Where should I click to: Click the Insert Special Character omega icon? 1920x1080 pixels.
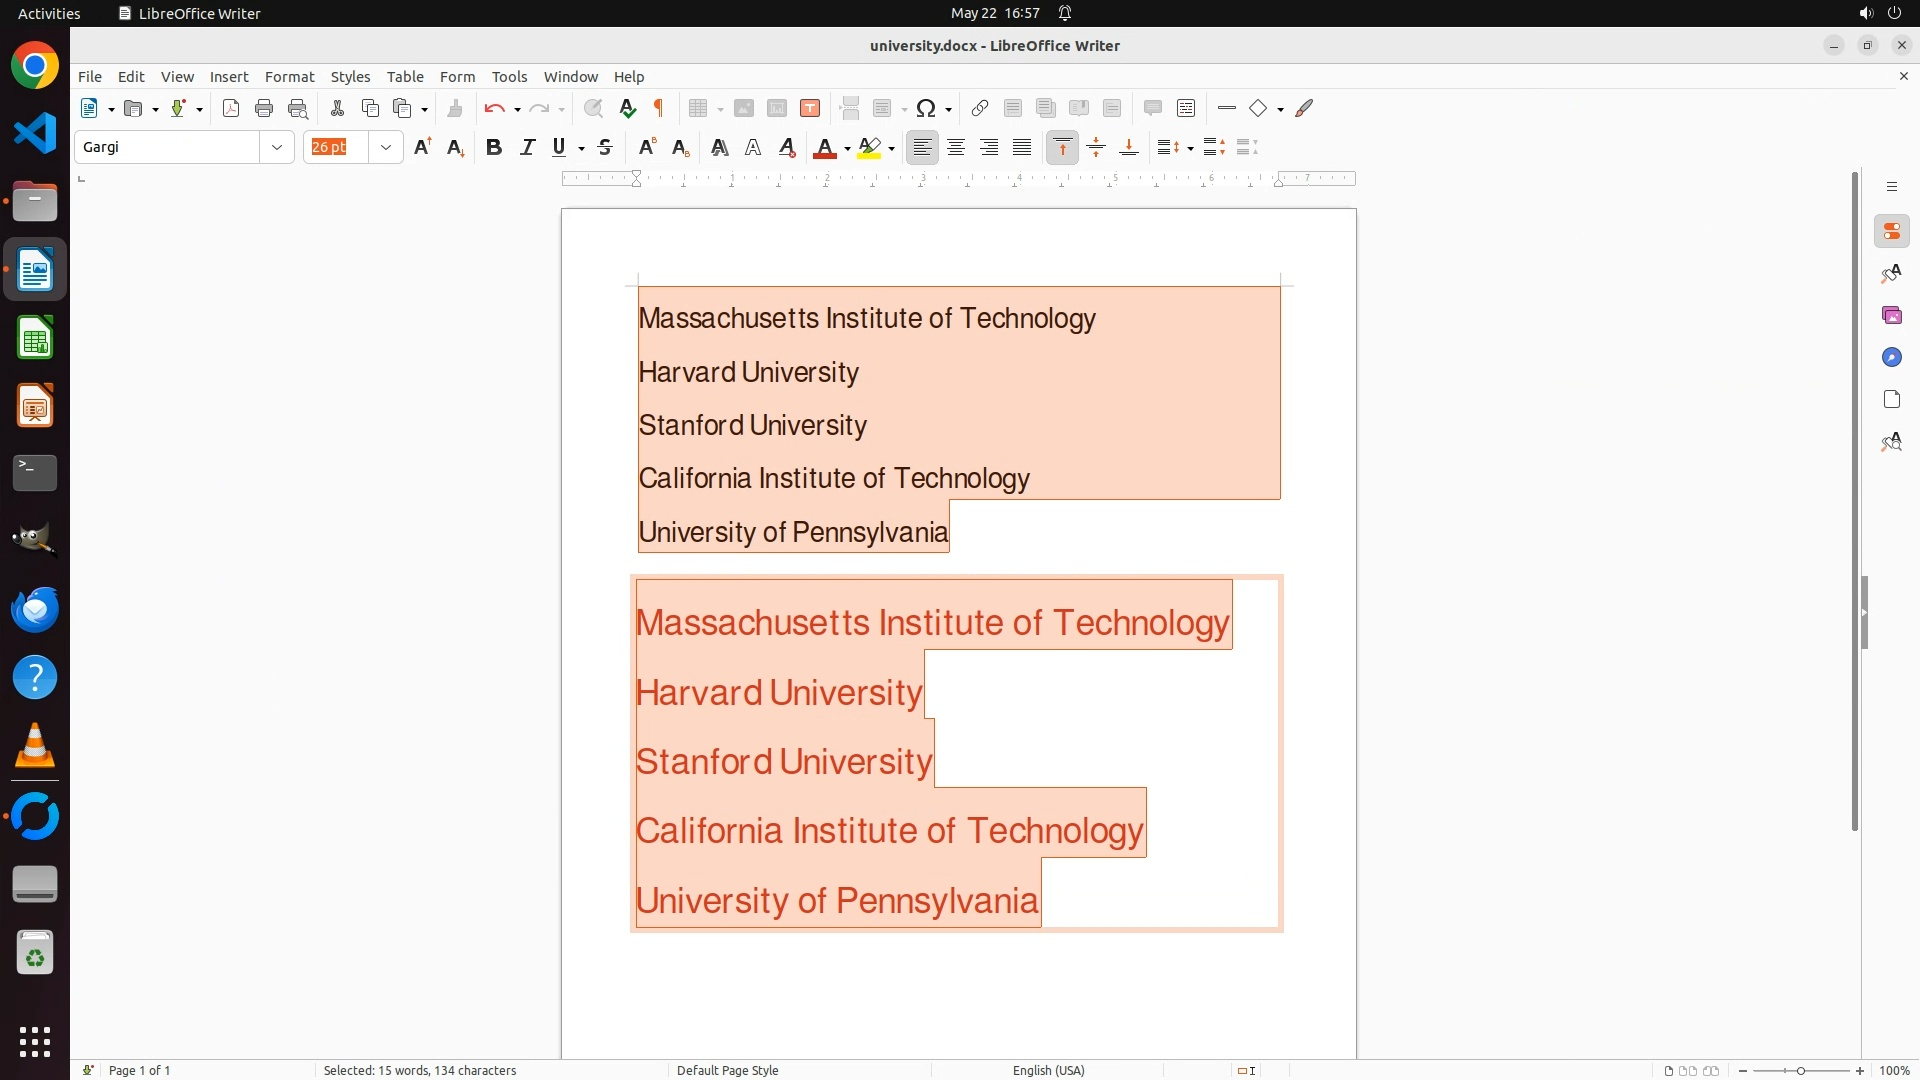tap(926, 108)
